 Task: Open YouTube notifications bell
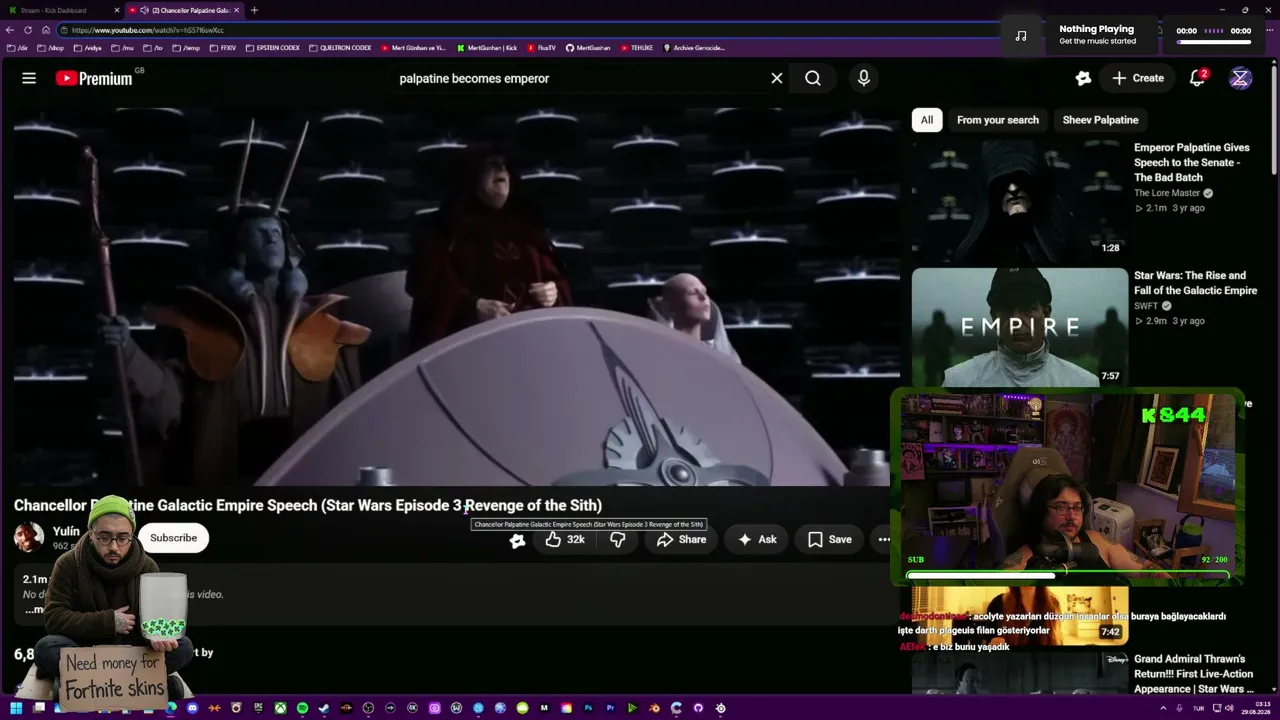(x=1197, y=78)
